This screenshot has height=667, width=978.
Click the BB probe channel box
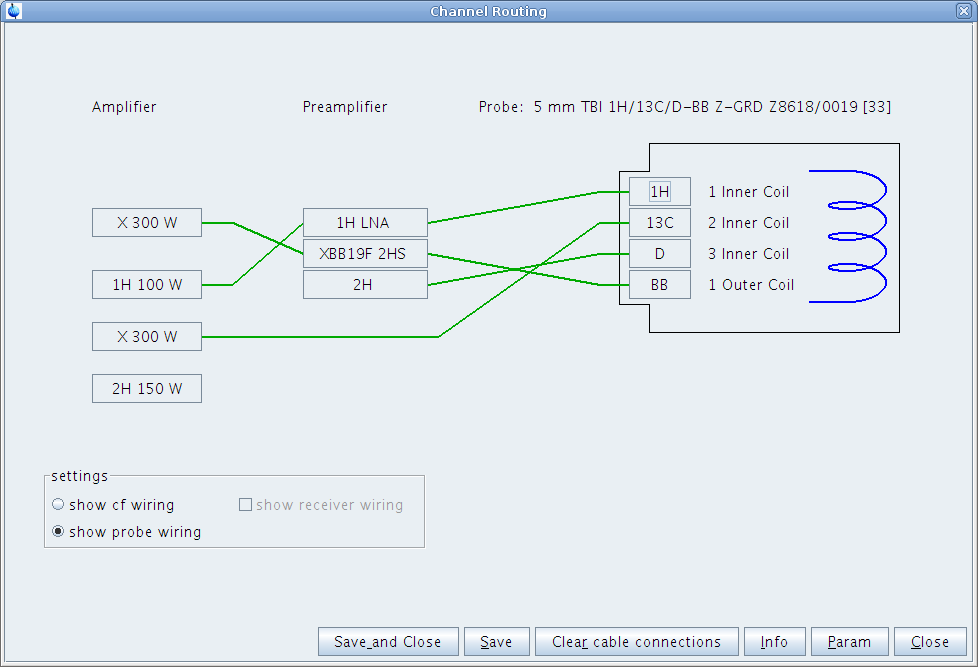[659, 285]
